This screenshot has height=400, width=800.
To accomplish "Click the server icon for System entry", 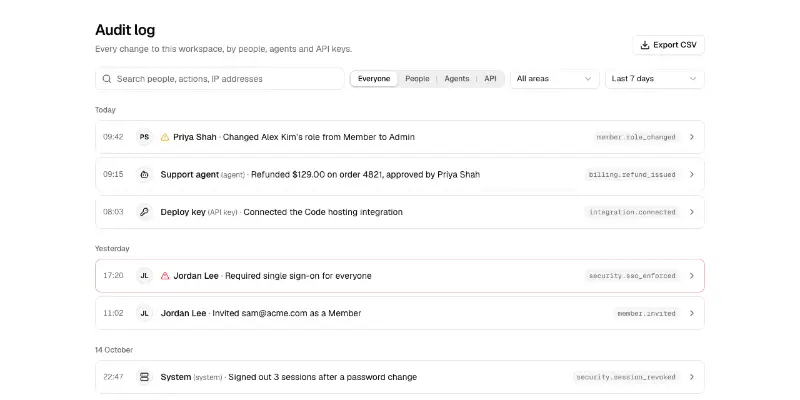I will 144,377.
